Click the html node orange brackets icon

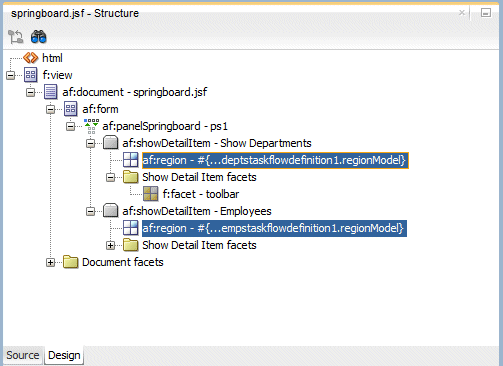(31, 58)
